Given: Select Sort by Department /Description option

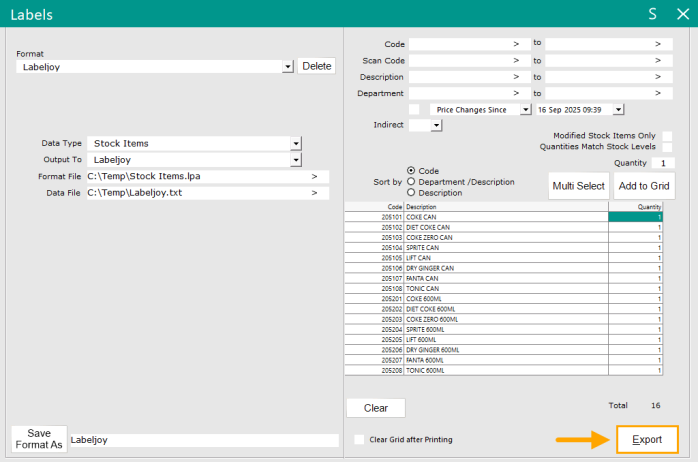Looking at the screenshot, I should pos(411,182).
